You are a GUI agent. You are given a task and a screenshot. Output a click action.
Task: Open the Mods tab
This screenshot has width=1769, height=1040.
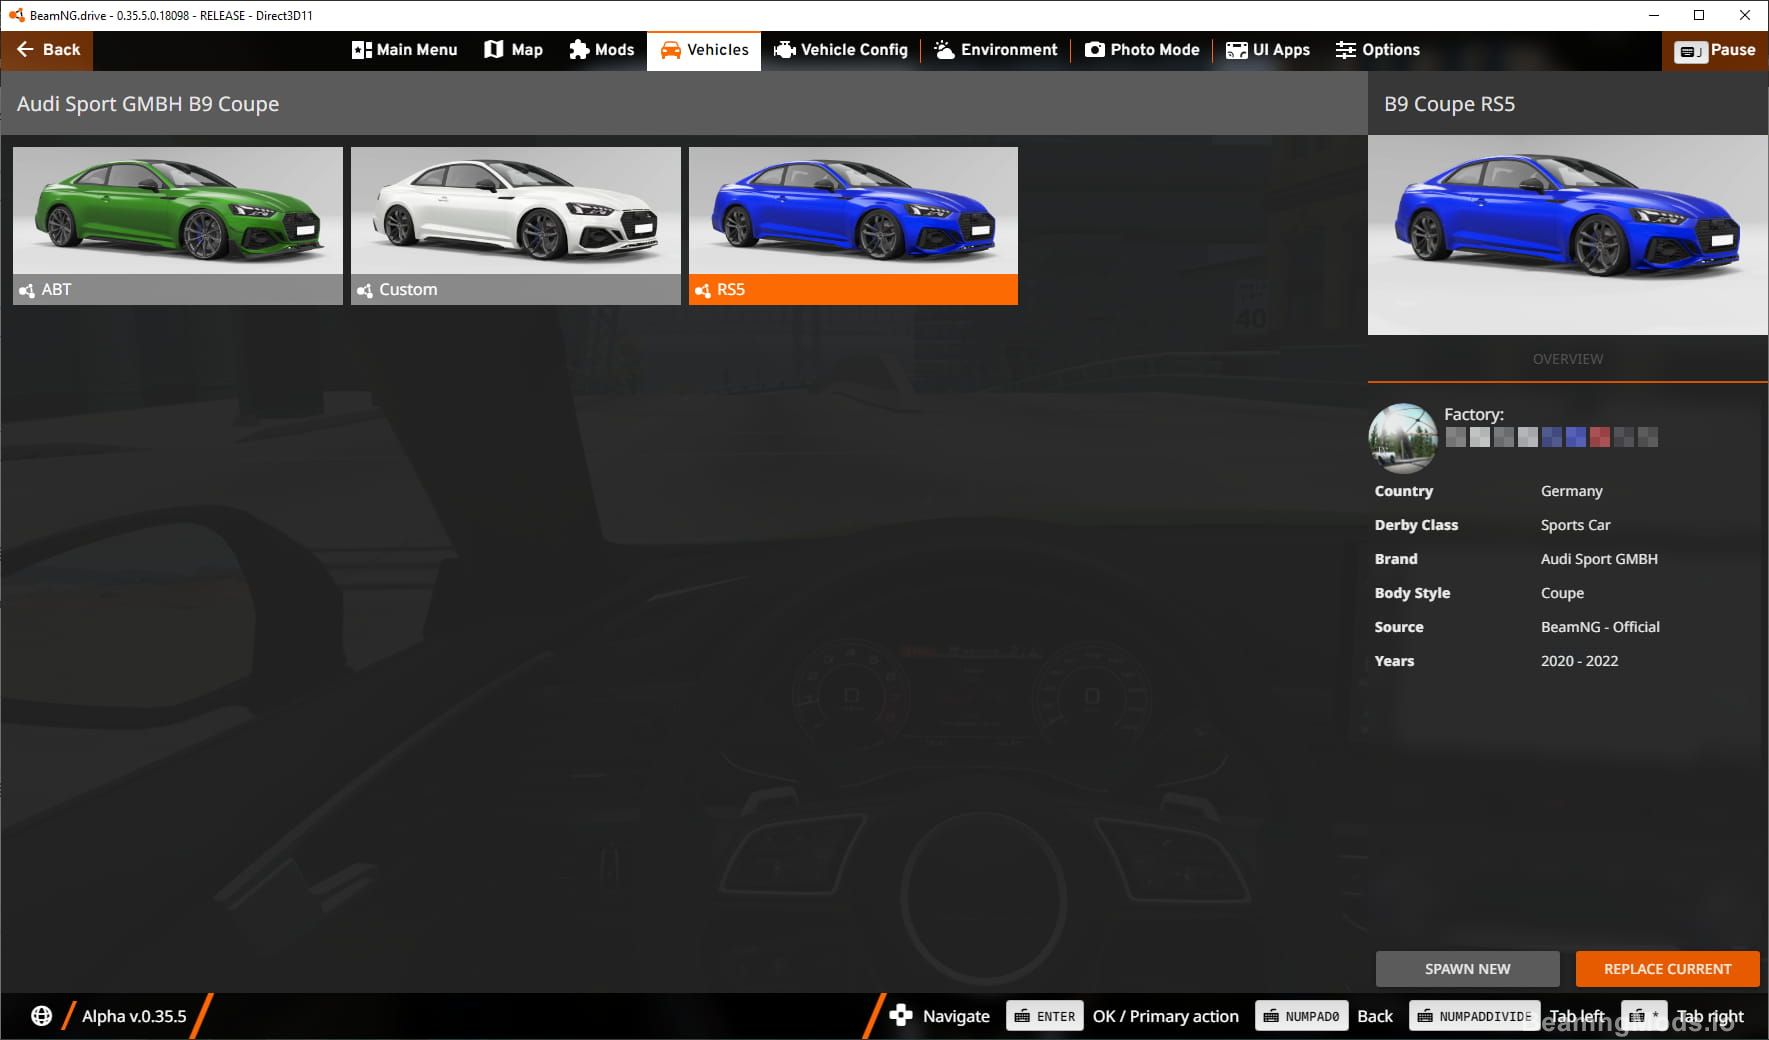click(x=601, y=50)
